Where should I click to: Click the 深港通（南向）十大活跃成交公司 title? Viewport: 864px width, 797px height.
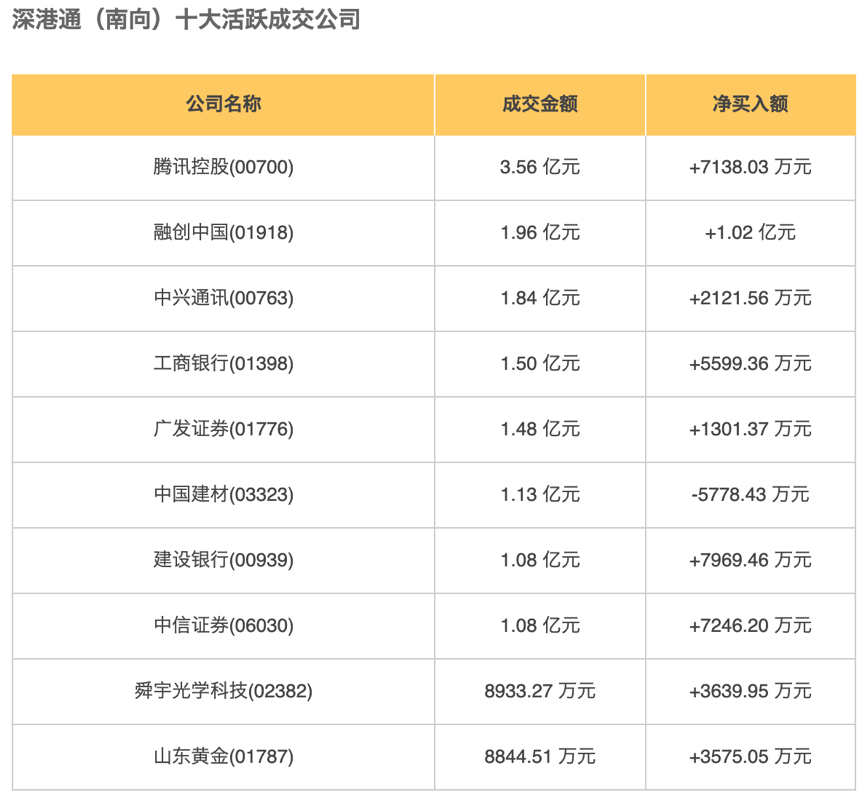coord(186,21)
